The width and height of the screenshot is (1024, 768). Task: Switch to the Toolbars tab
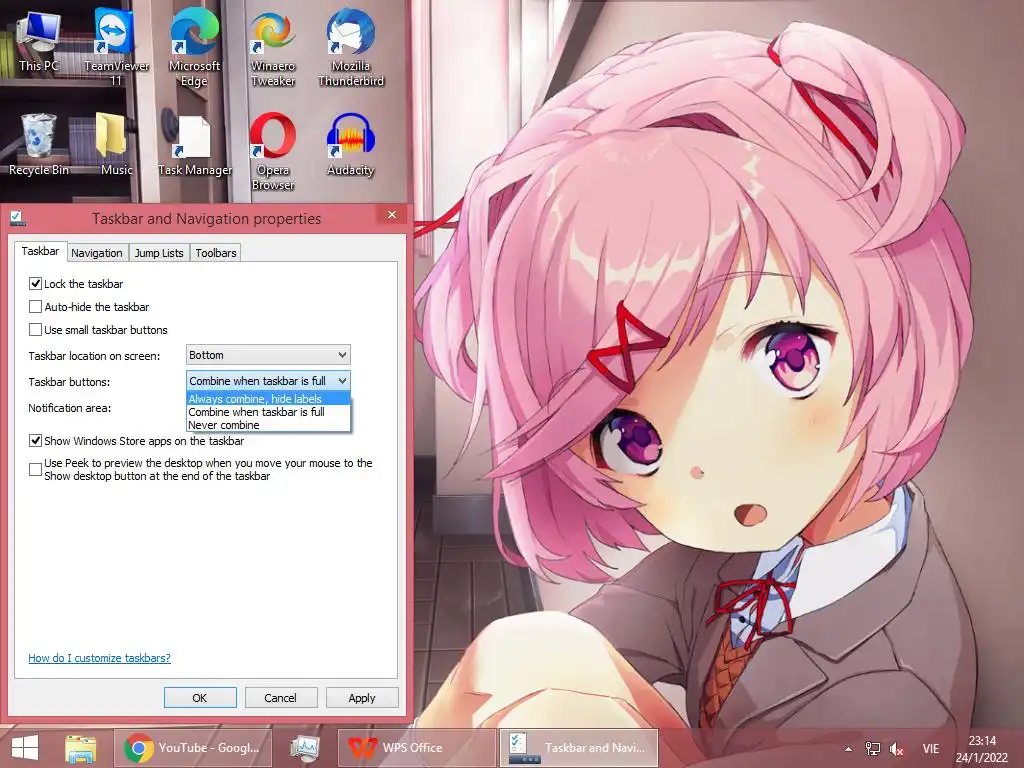pyautogui.click(x=216, y=253)
